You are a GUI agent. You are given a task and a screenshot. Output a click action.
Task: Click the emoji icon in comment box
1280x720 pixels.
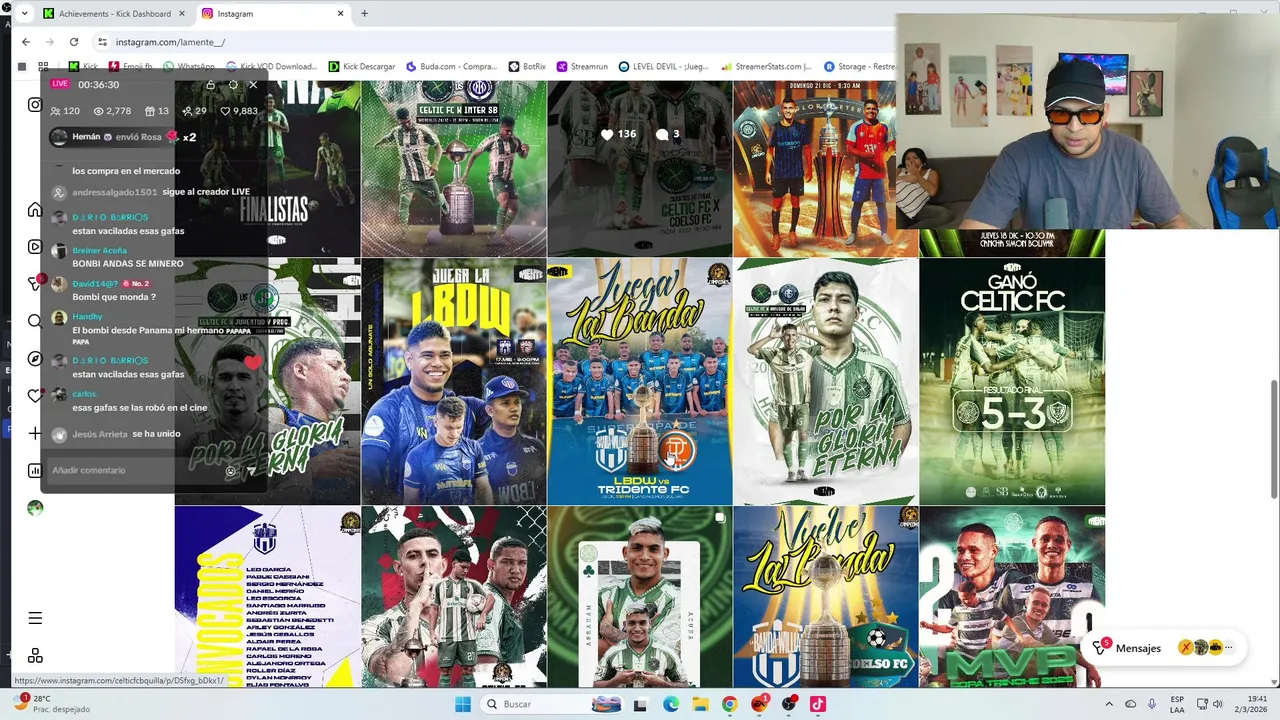click(231, 471)
